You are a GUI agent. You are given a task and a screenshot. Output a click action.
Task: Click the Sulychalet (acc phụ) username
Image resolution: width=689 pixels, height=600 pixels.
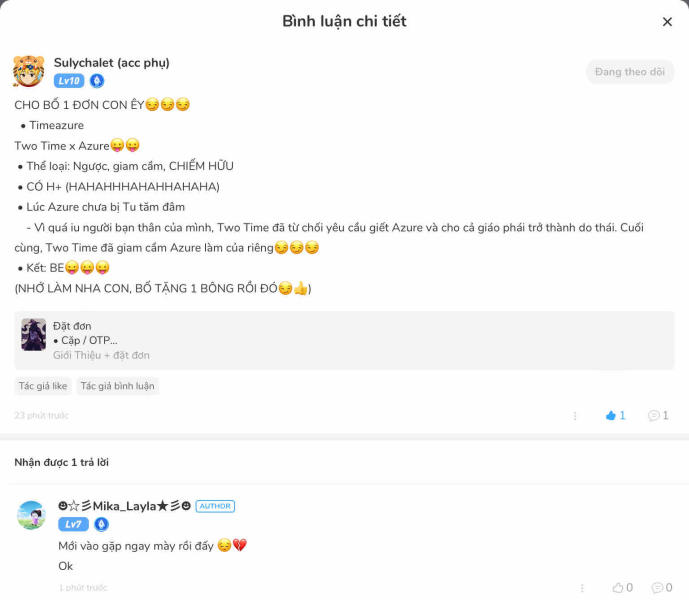pos(111,62)
